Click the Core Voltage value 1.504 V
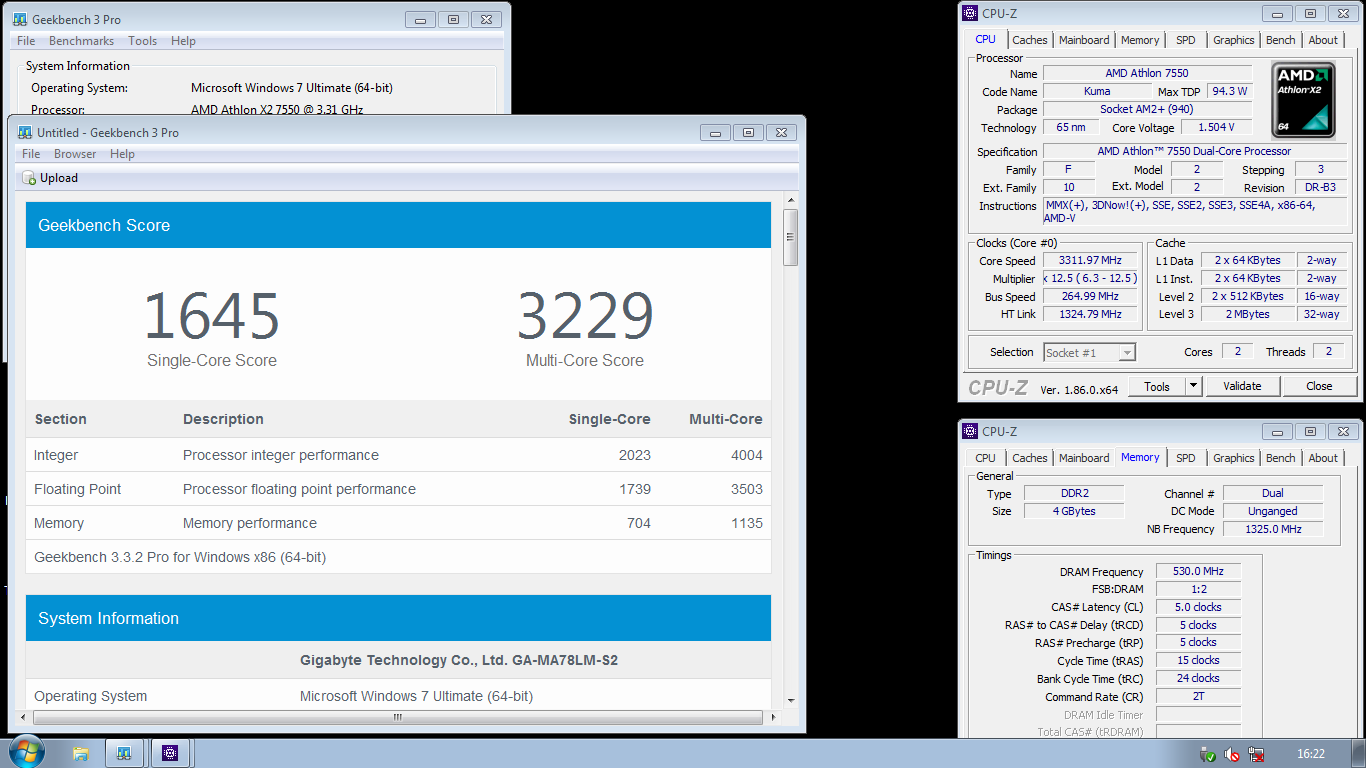Image resolution: width=1366 pixels, height=768 pixels. tap(1215, 127)
